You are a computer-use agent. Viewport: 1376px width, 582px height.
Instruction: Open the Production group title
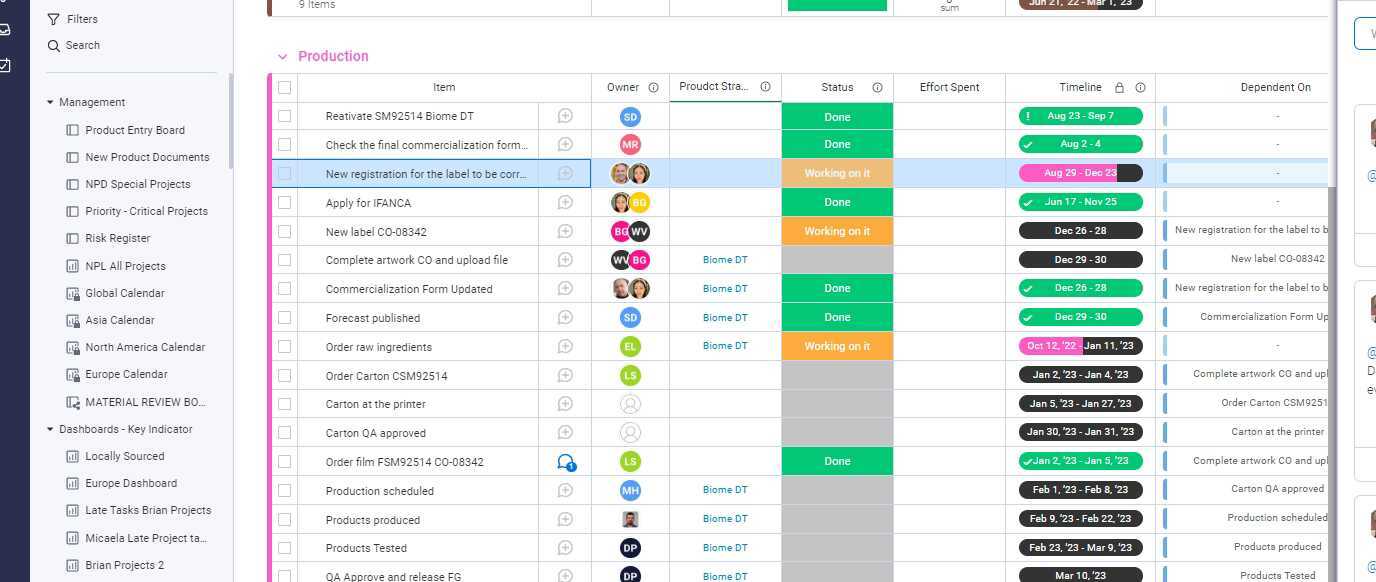[333, 56]
